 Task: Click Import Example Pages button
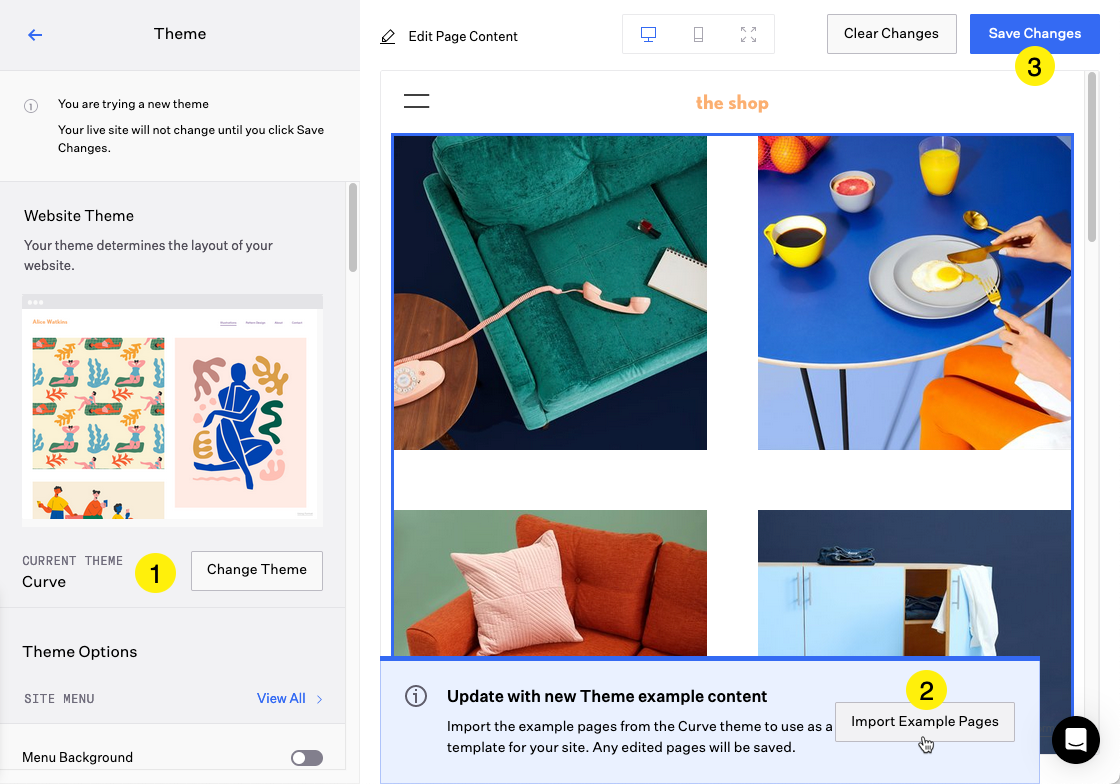coord(924,722)
